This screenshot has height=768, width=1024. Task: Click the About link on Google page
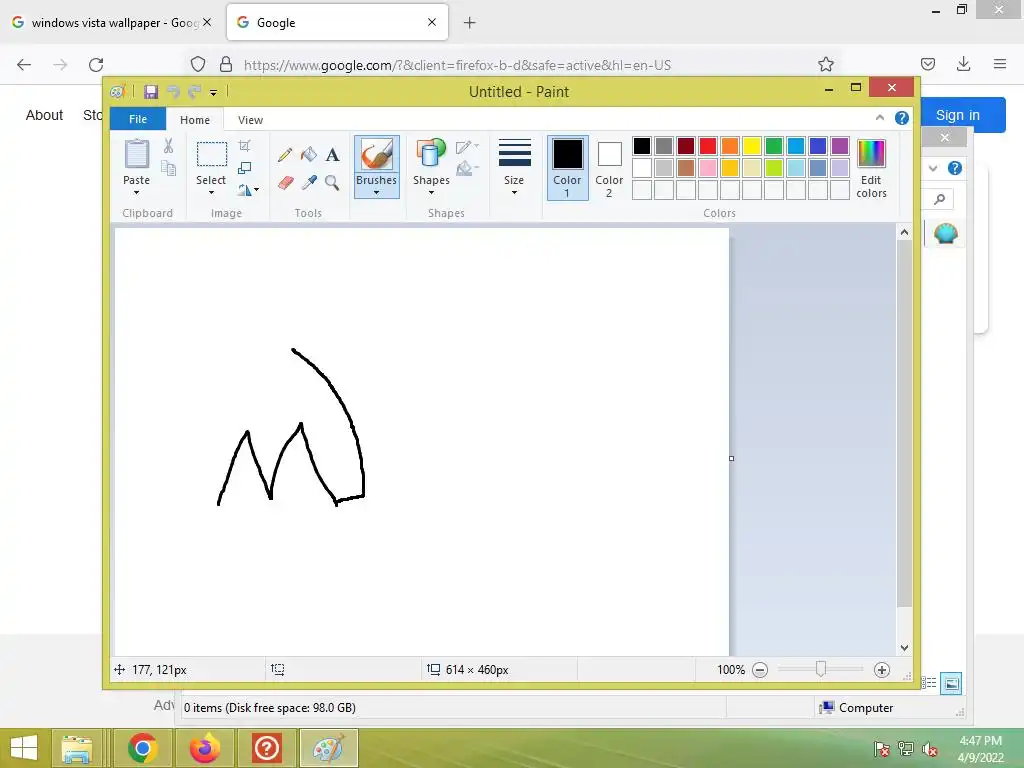(x=44, y=115)
